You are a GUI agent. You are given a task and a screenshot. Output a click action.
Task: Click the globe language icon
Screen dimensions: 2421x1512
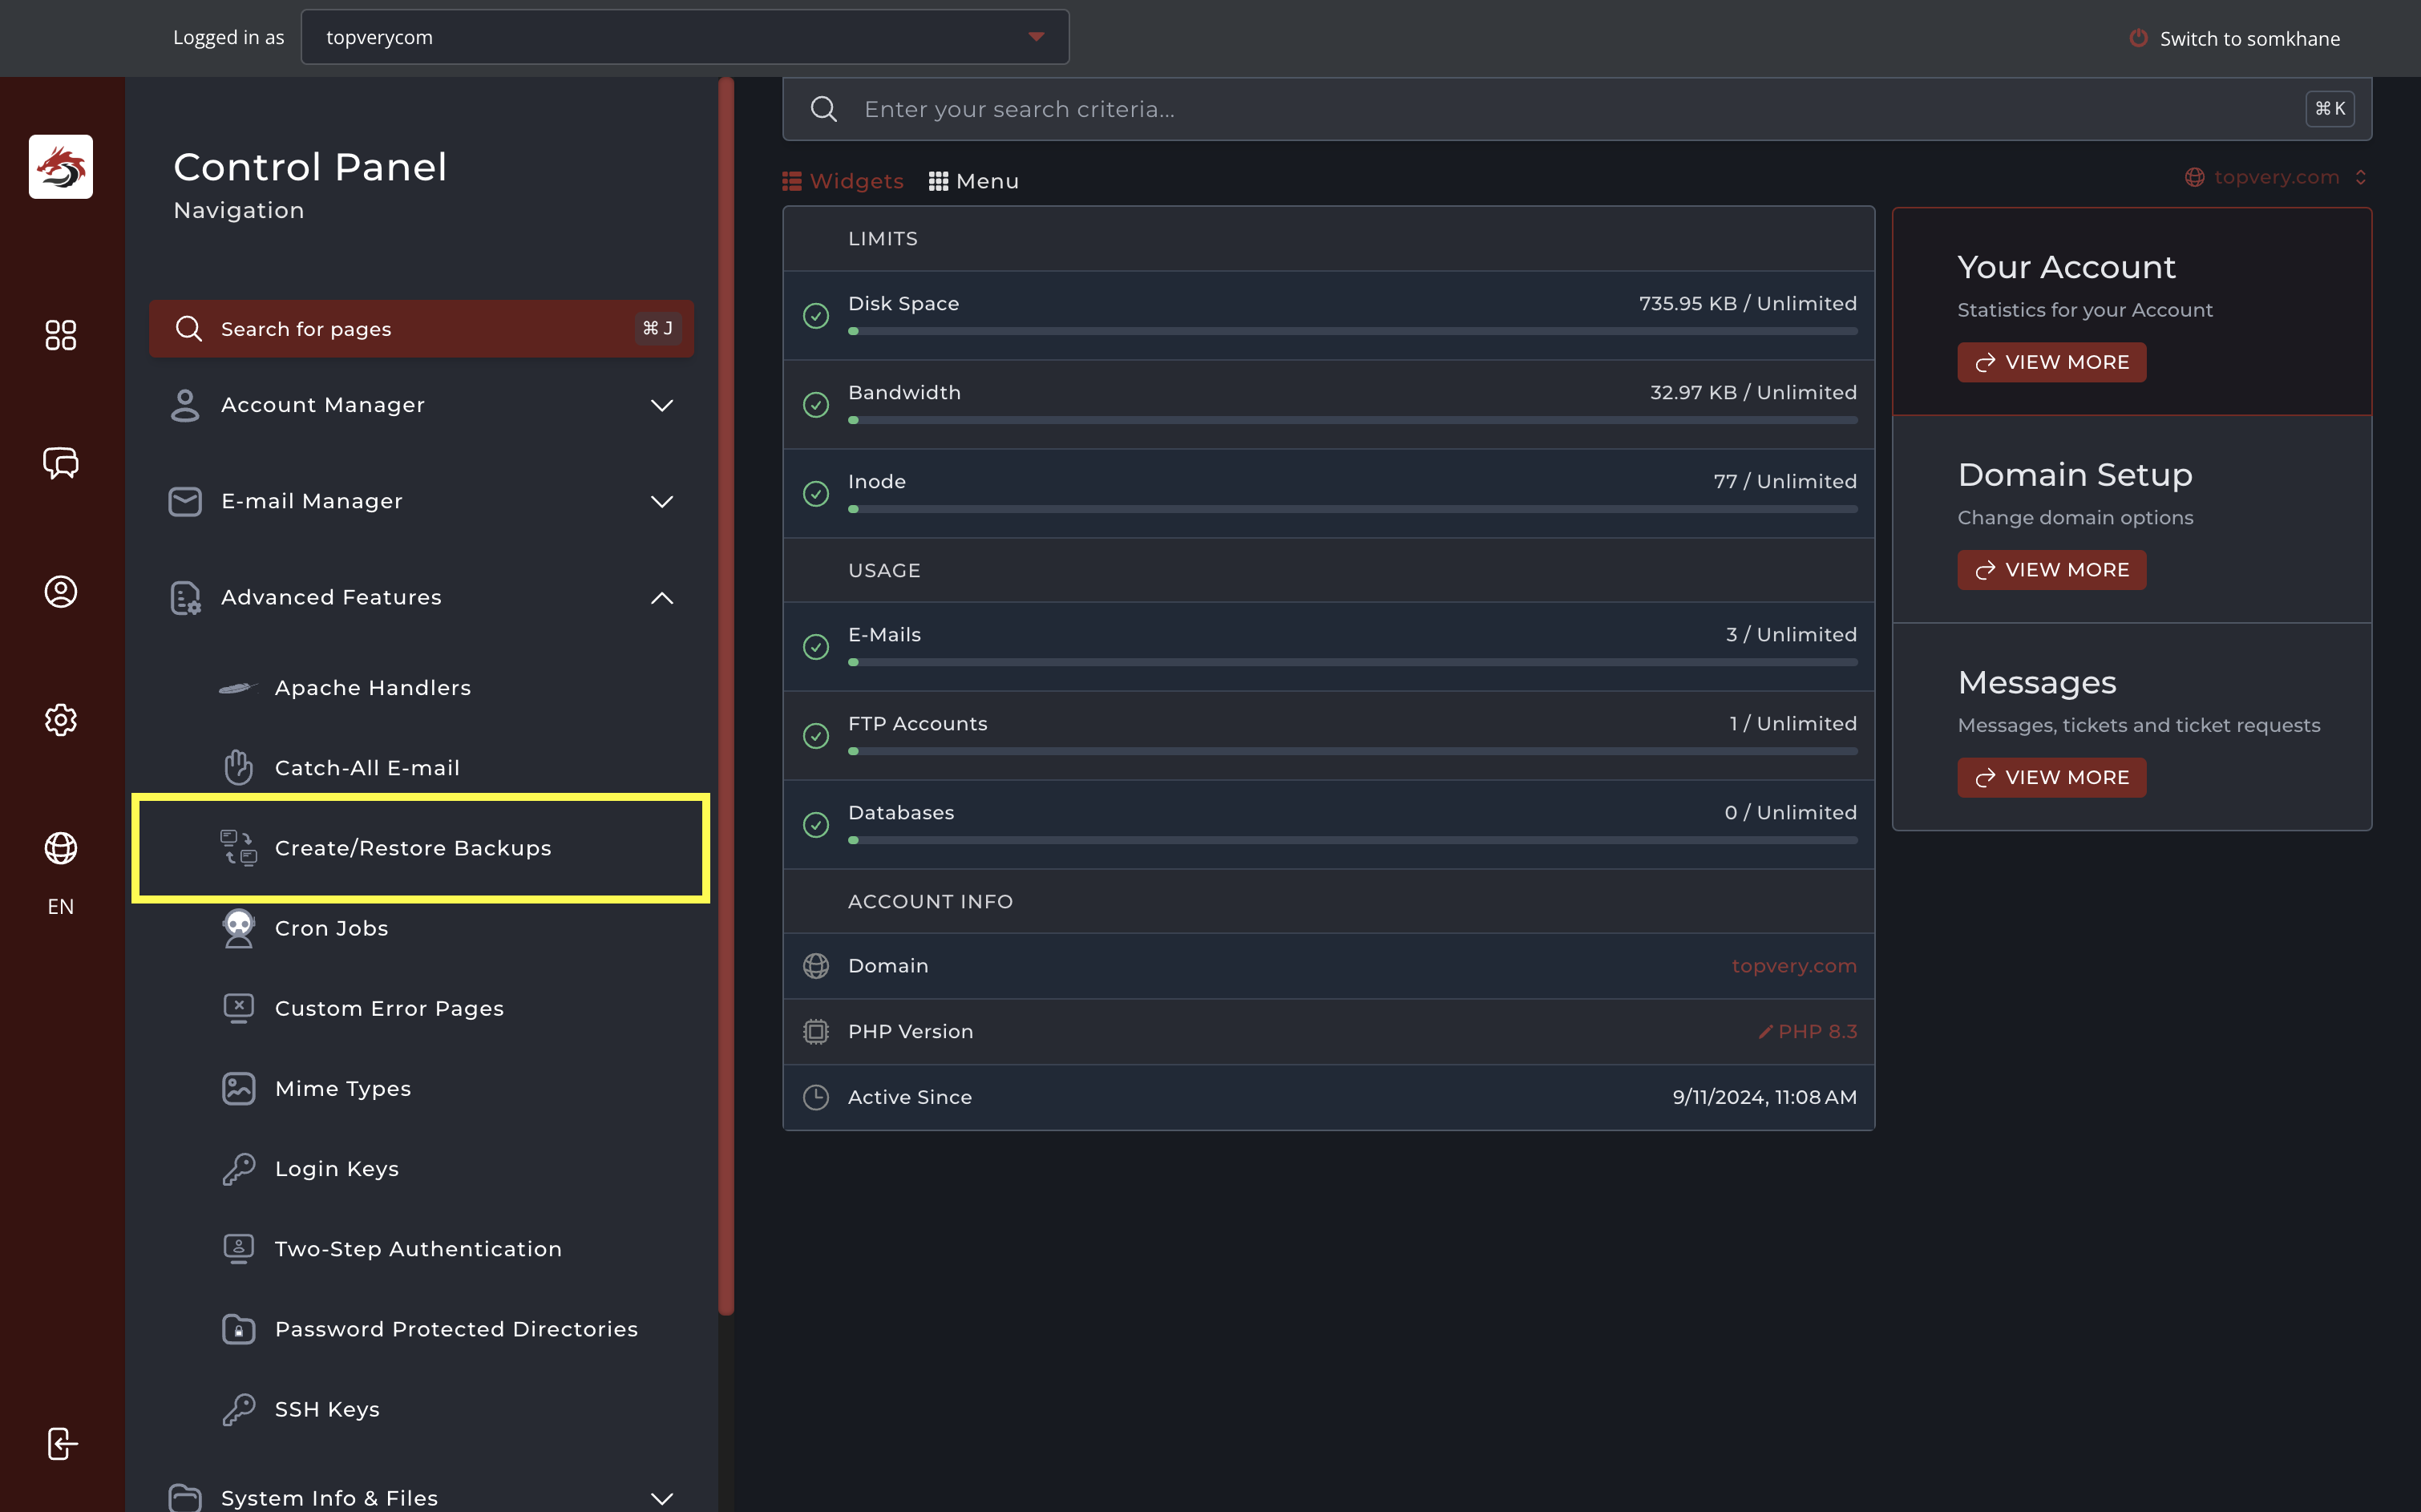(x=61, y=848)
